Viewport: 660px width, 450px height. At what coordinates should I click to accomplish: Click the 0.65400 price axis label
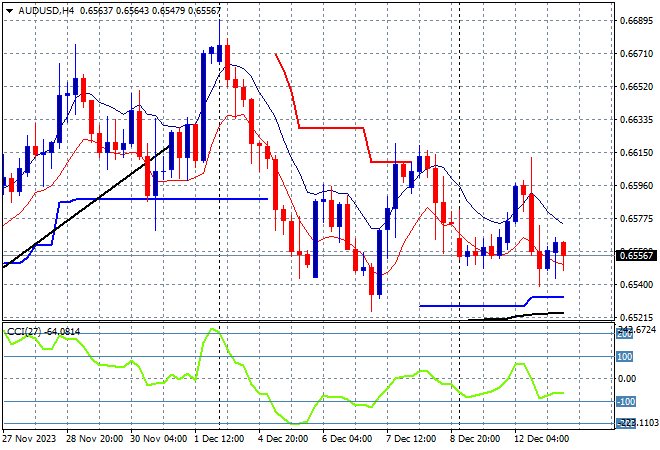(635, 285)
